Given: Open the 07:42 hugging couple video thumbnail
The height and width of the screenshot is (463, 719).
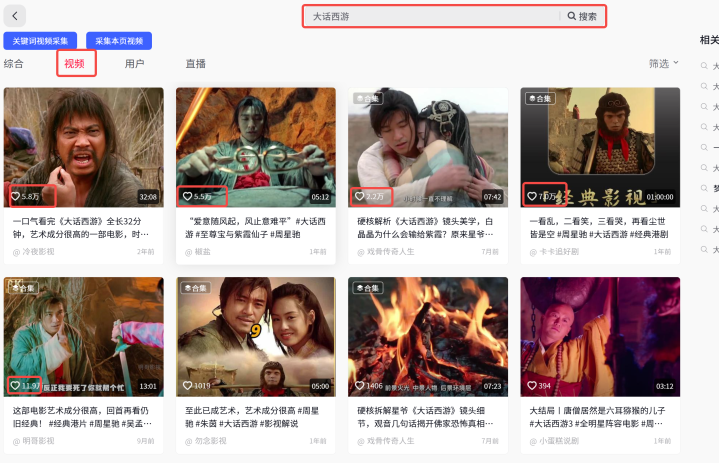Looking at the screenshot, I should (428, 147).
